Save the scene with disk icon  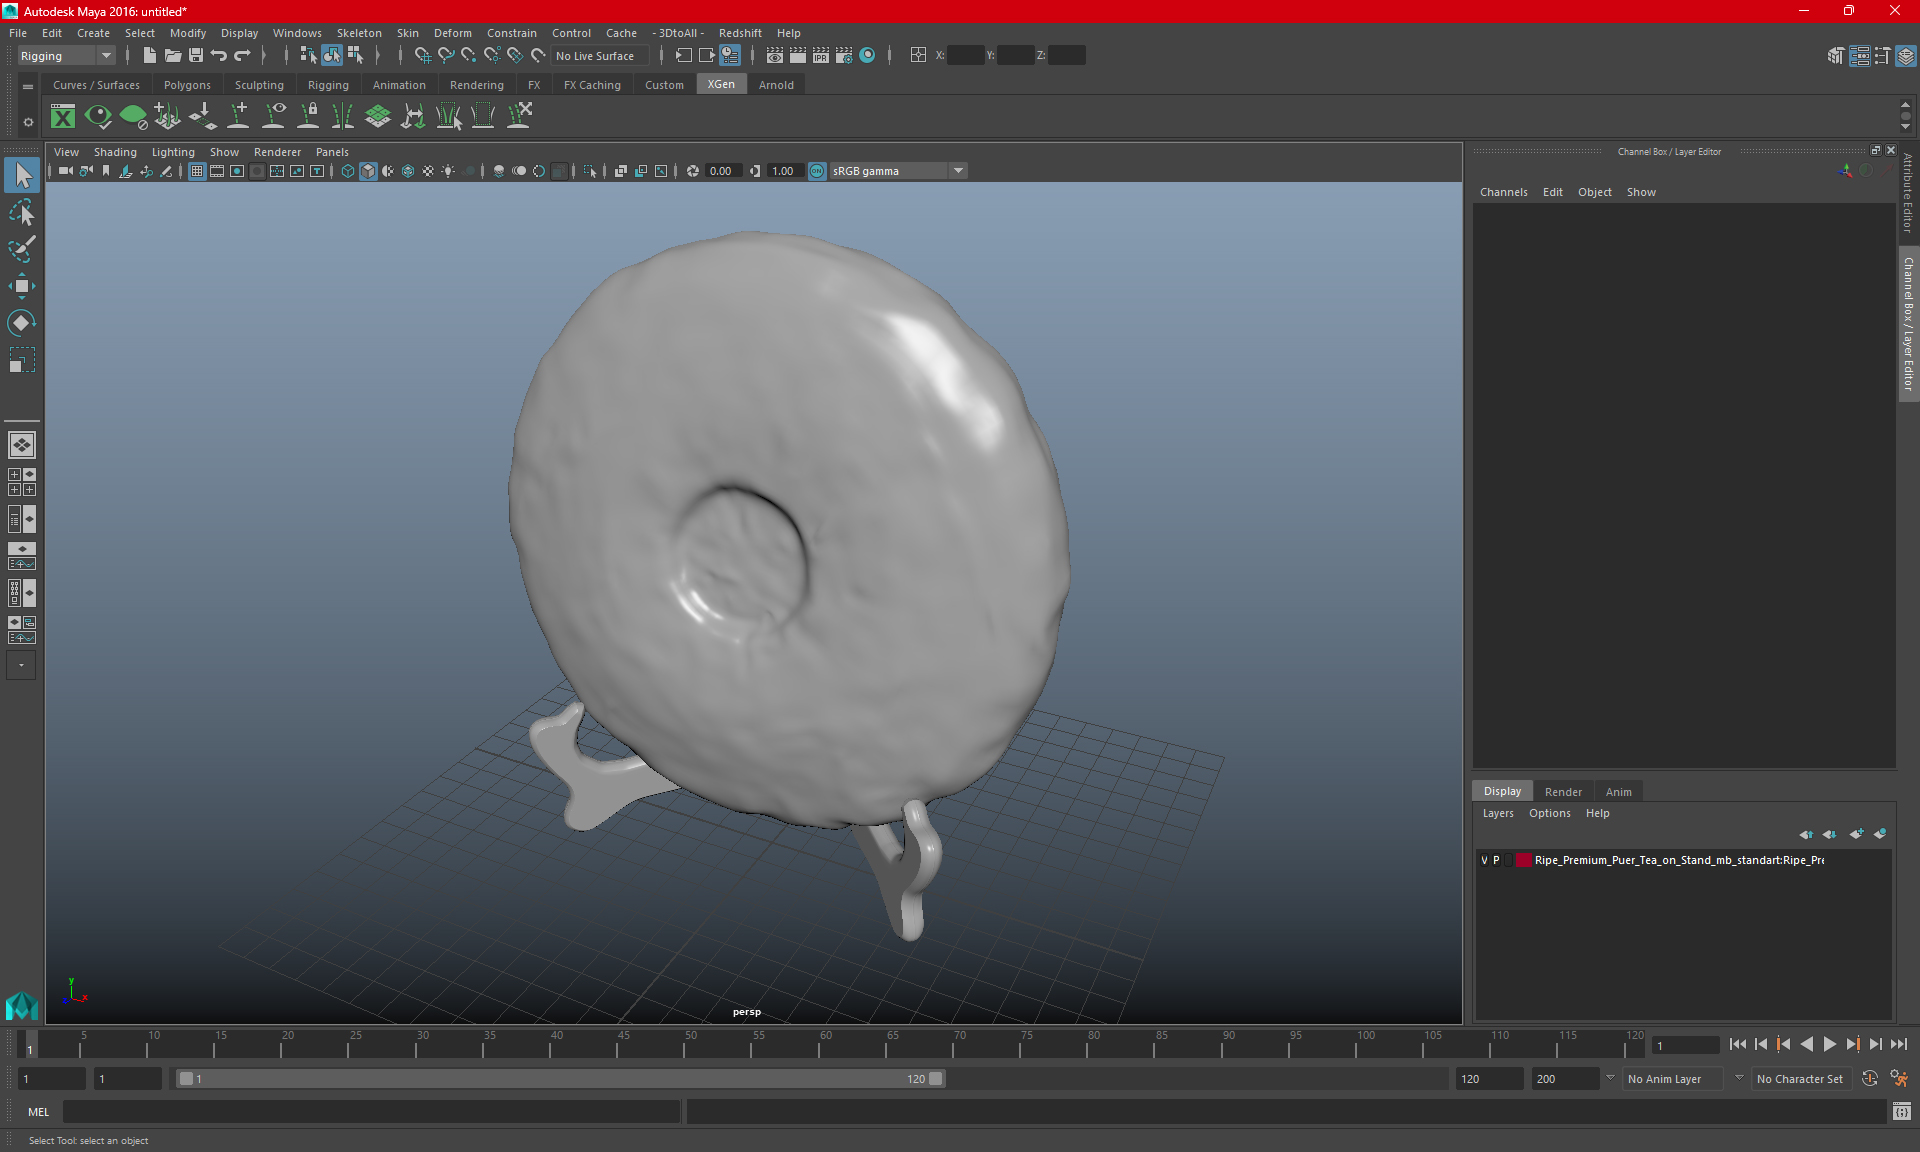coord(196,56)
